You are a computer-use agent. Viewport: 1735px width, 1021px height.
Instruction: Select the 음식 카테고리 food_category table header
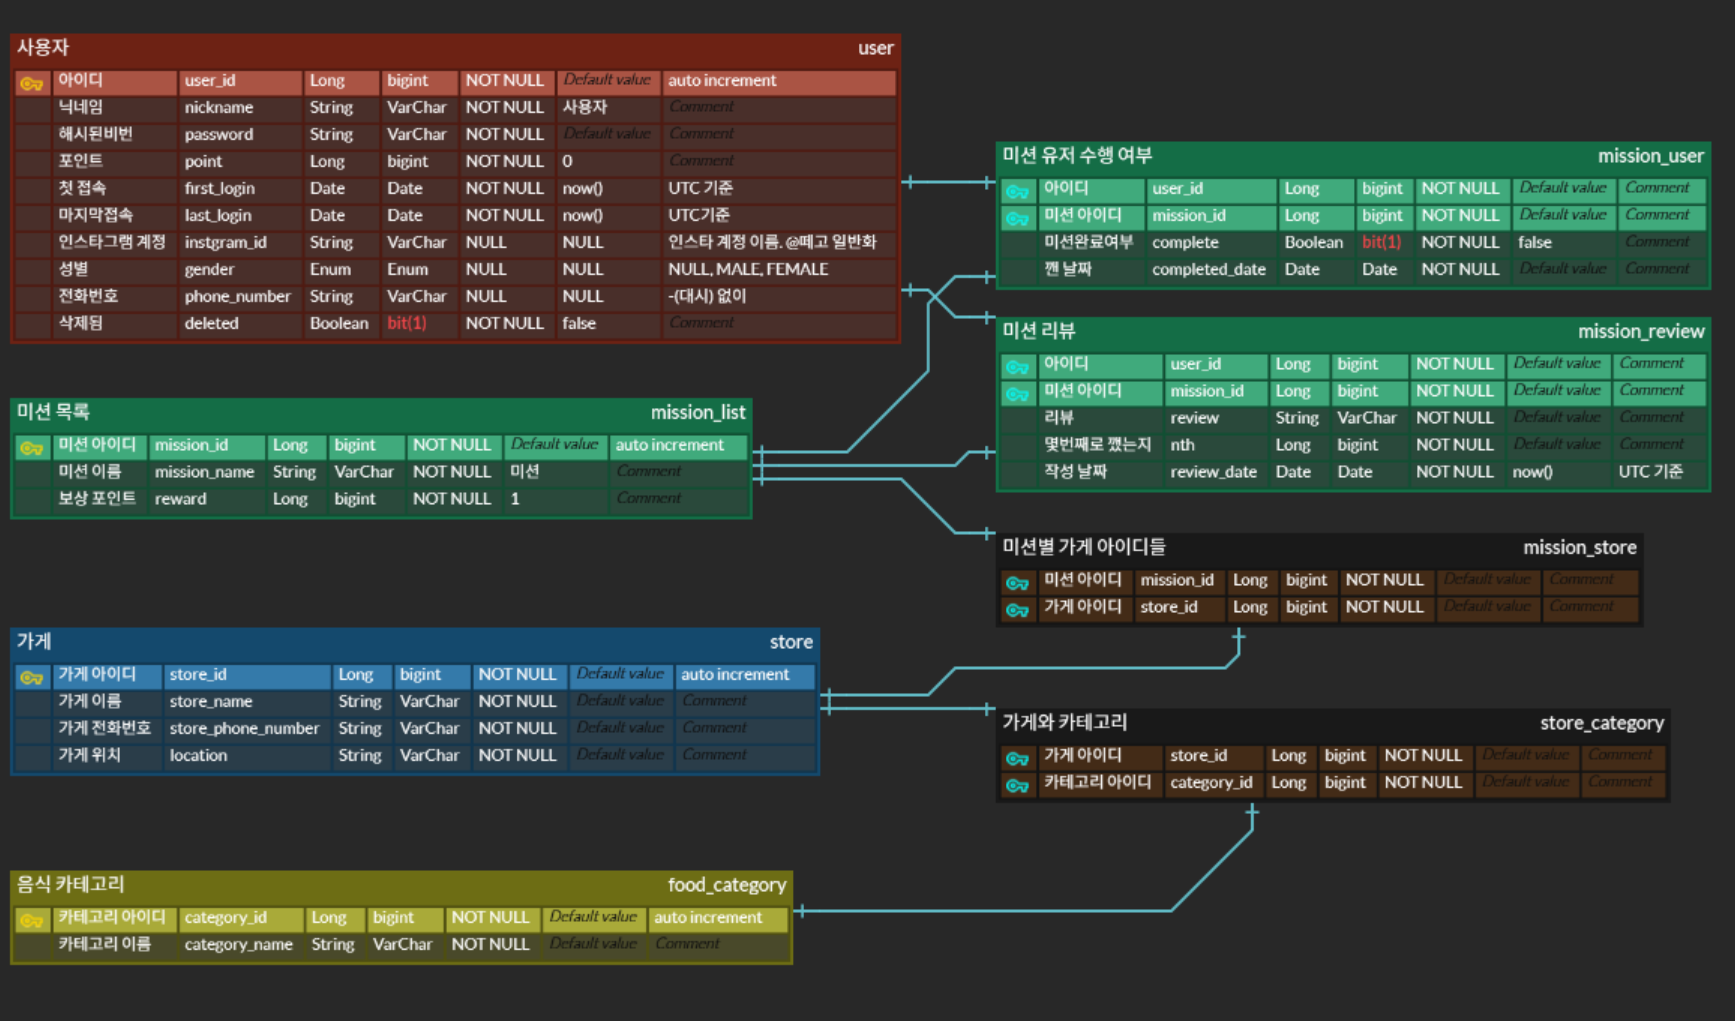point(401,885)
